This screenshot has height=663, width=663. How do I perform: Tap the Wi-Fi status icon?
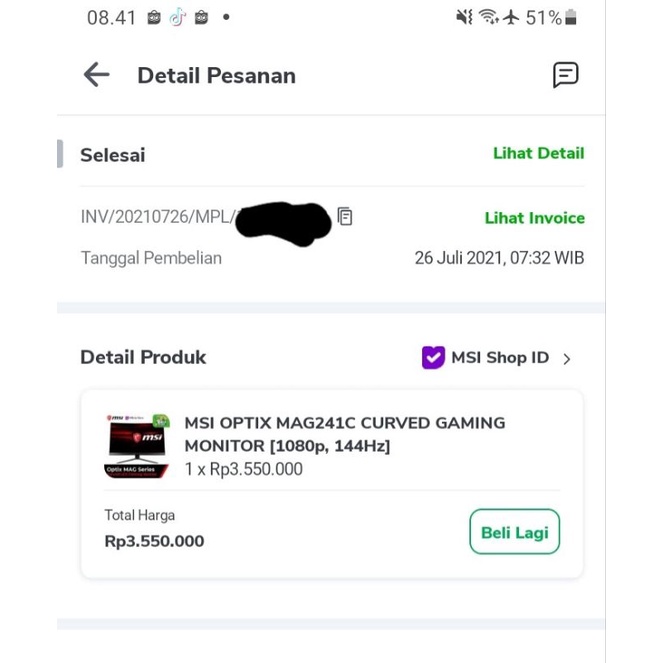coord(488,17)
